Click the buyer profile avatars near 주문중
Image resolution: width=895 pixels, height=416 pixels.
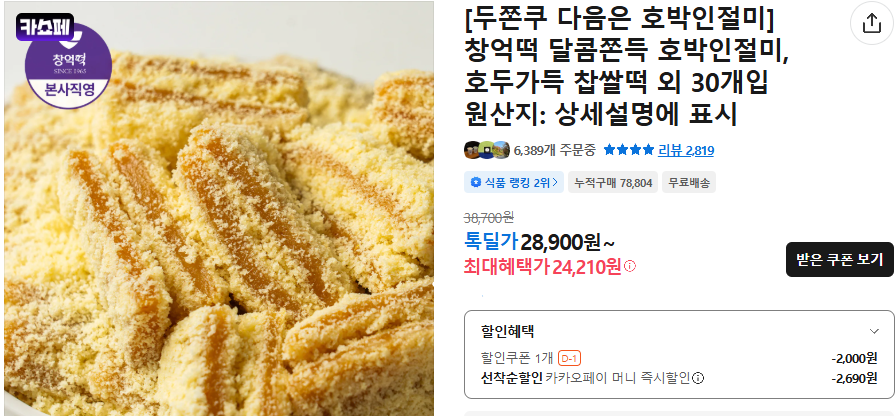pyautogui.click(x=487, y=150)
